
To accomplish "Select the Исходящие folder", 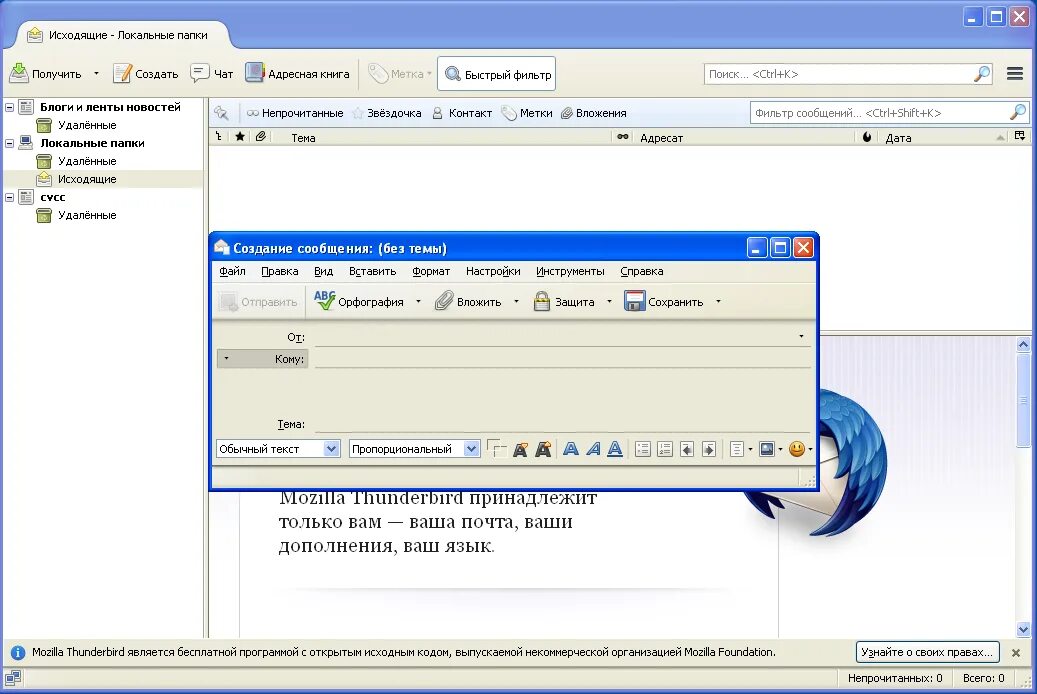I will click(87, 179).
